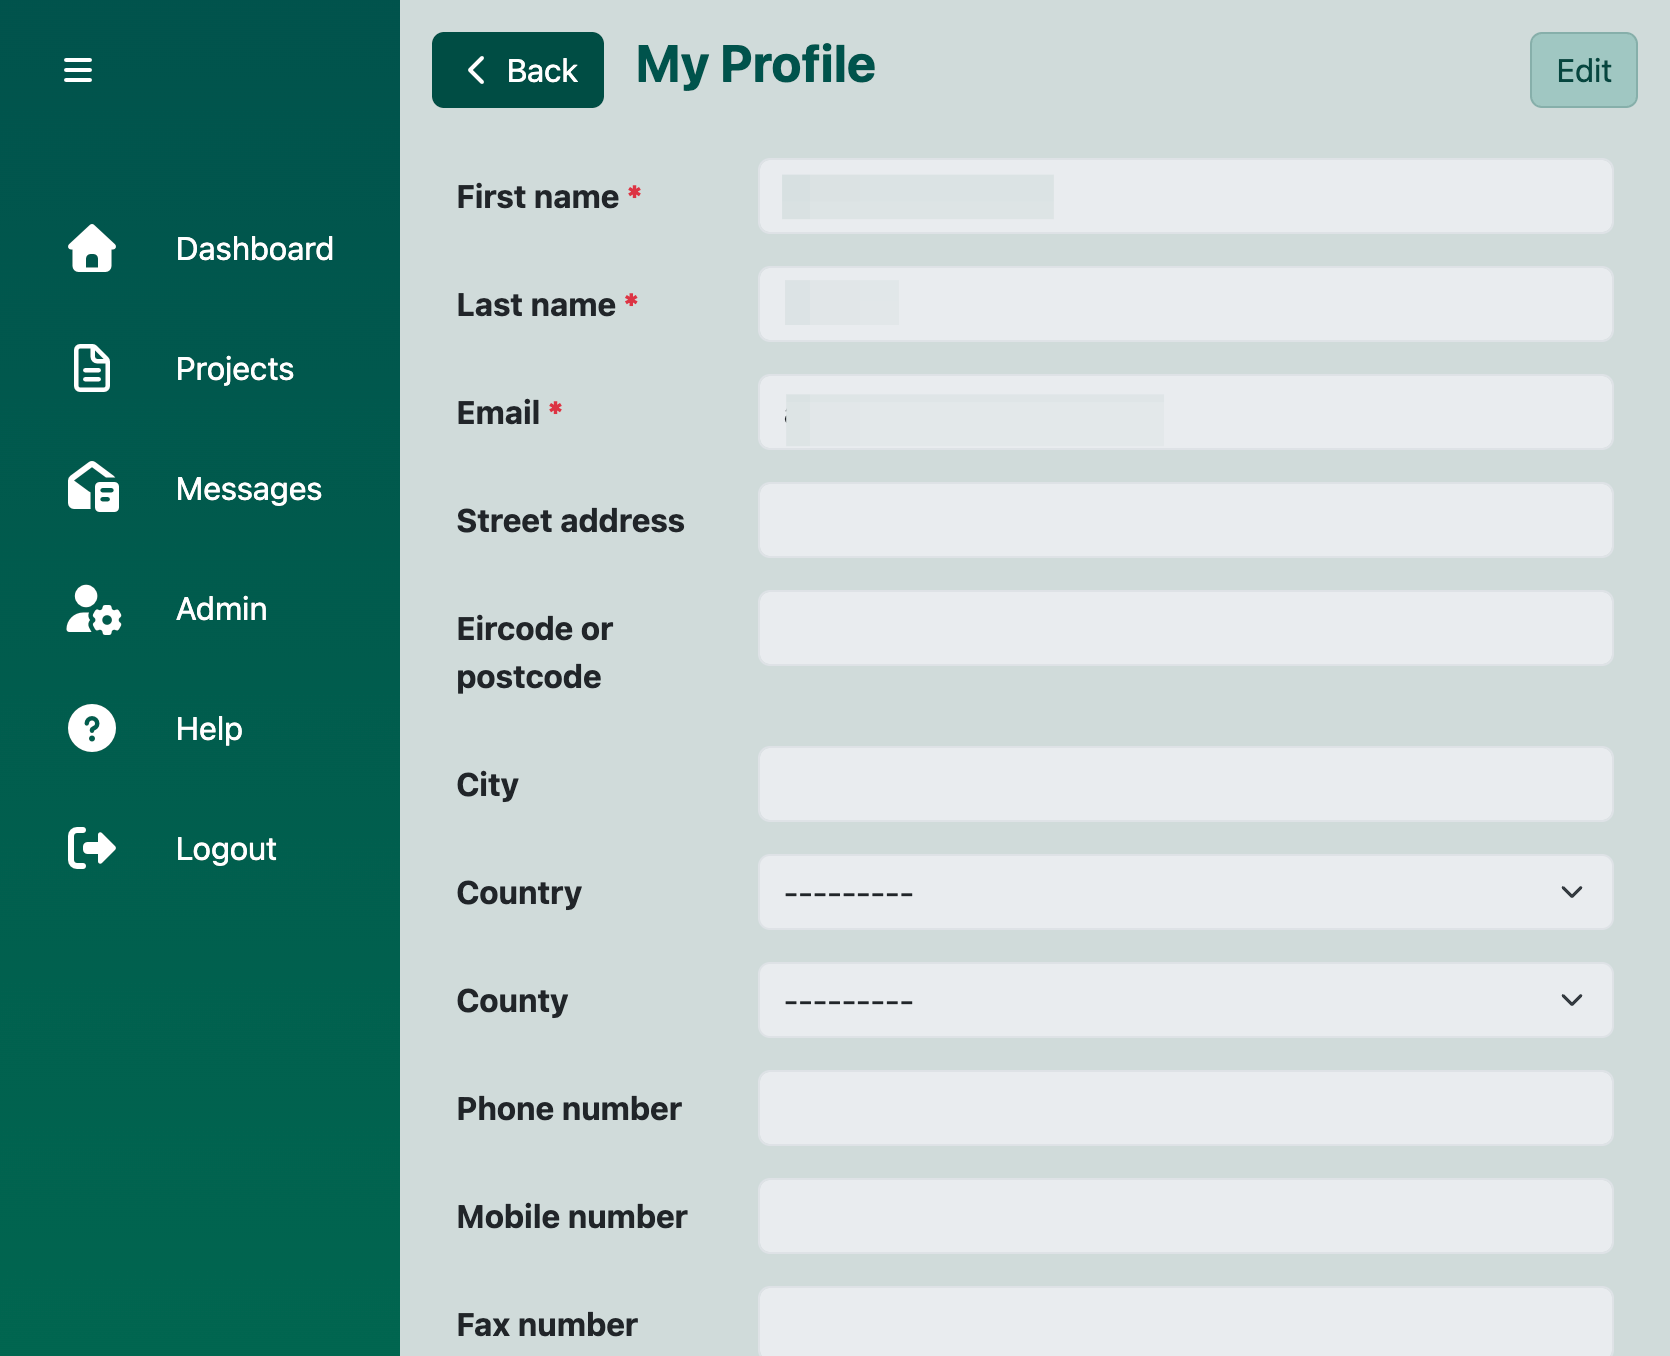1670x1356 pixels.
Task: Click the "Eircode or postcode" label
Action: click(535, 653)
